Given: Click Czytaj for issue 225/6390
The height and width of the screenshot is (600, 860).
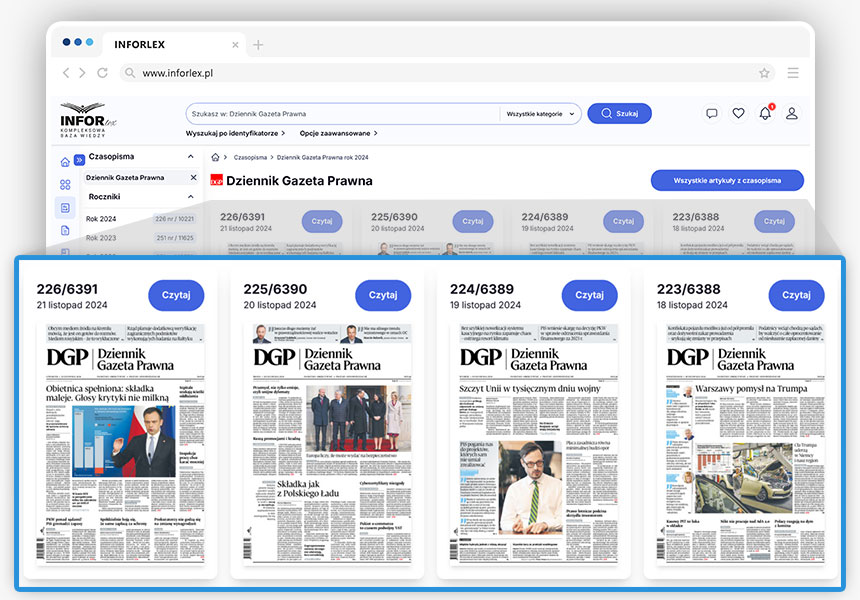Looking at the screenshot, I should (383, 295).
